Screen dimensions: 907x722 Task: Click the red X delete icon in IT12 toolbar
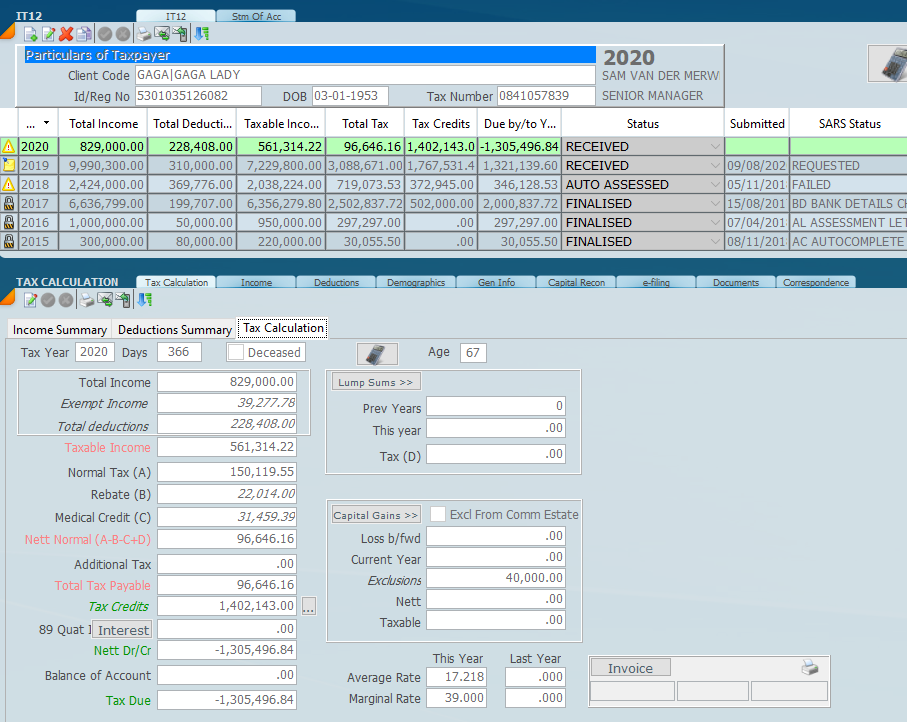[66, 34]
